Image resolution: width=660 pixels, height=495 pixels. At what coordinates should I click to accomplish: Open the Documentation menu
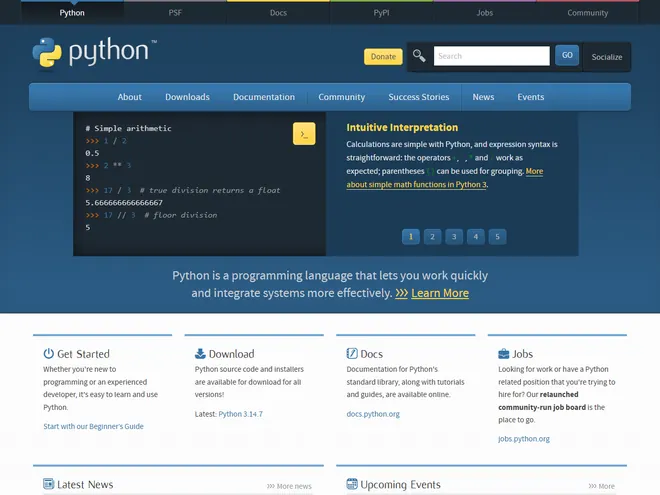264,97
